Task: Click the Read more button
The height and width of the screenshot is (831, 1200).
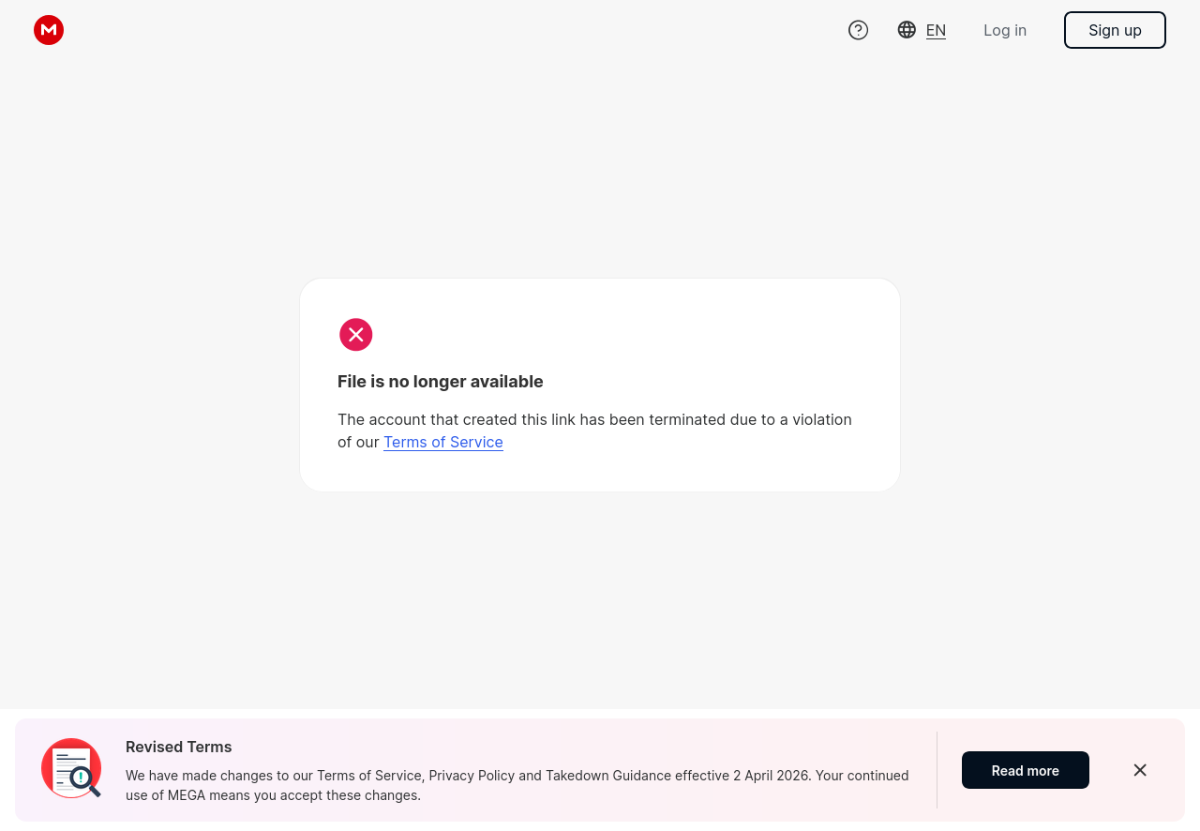Action: 1025,770
